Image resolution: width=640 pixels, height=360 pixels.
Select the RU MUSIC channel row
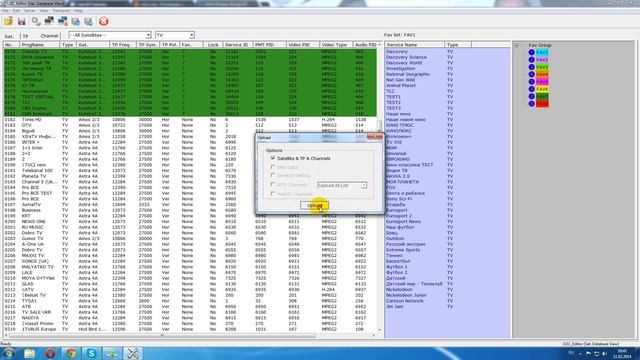coord(190,227)
